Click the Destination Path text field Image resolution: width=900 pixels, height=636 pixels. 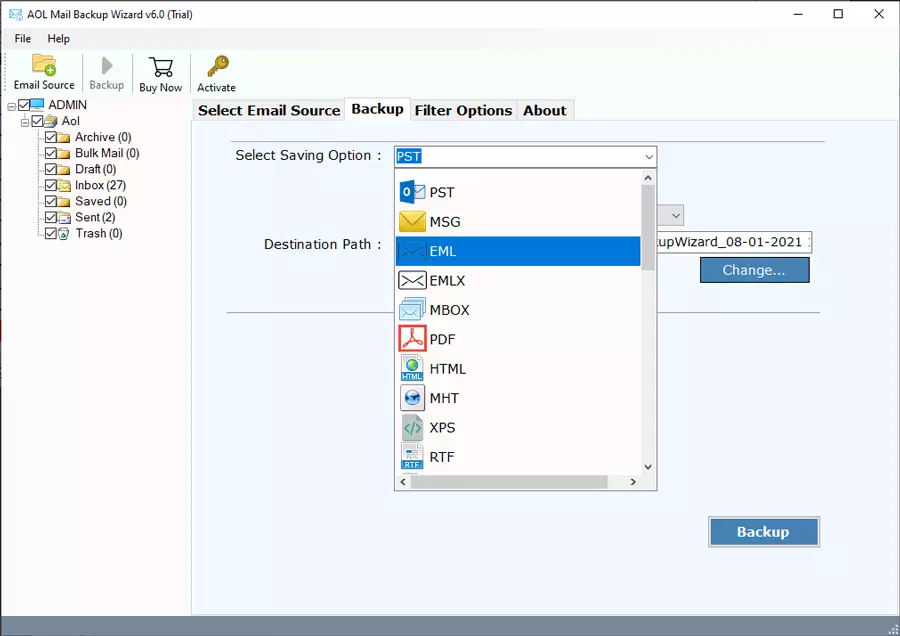pos(734,242)
